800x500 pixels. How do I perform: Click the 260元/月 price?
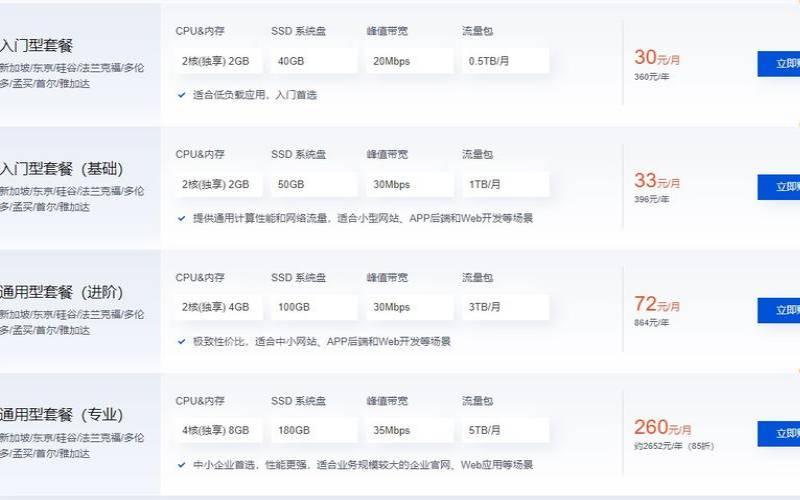coord(662,428)
